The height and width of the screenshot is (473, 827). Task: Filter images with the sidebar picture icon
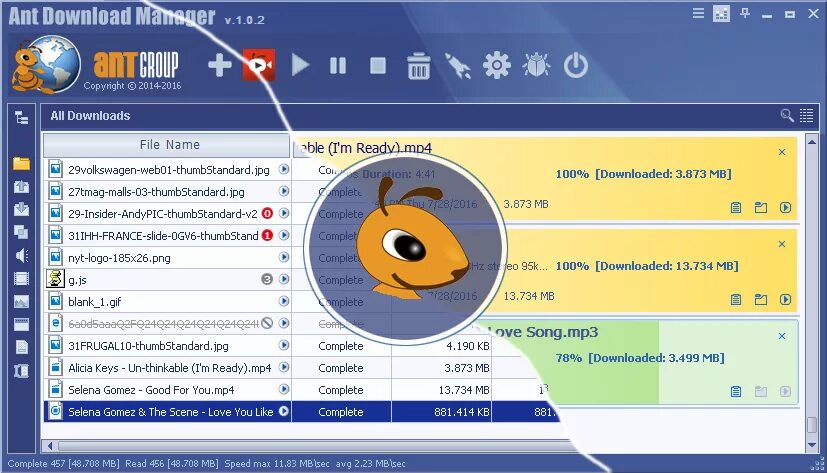(x=21, y=302)
